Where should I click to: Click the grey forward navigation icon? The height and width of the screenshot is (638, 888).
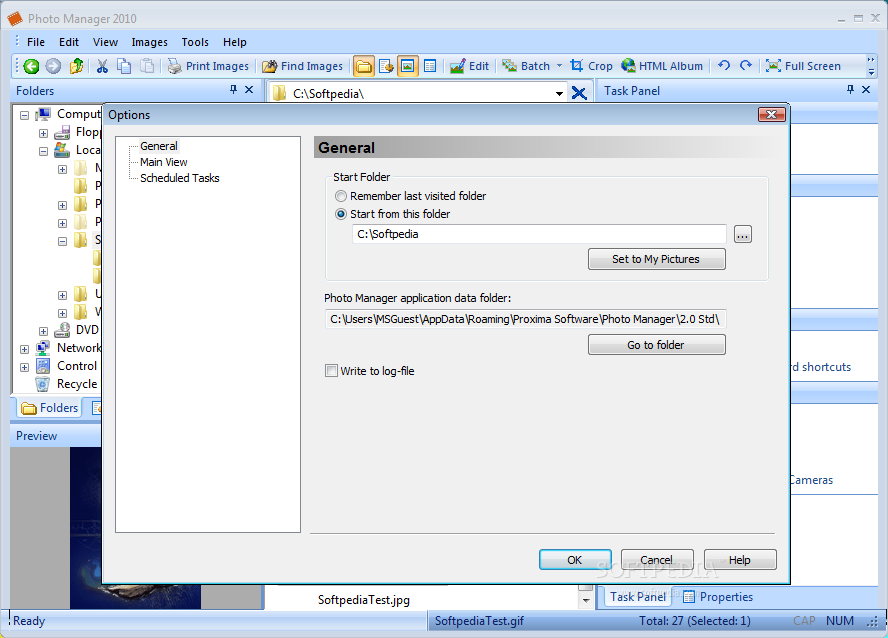[x=53, y=66]
